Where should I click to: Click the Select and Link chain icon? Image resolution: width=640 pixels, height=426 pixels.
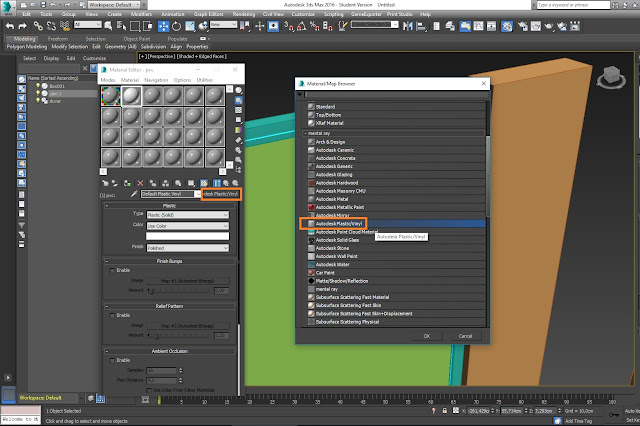coord(36,25)
